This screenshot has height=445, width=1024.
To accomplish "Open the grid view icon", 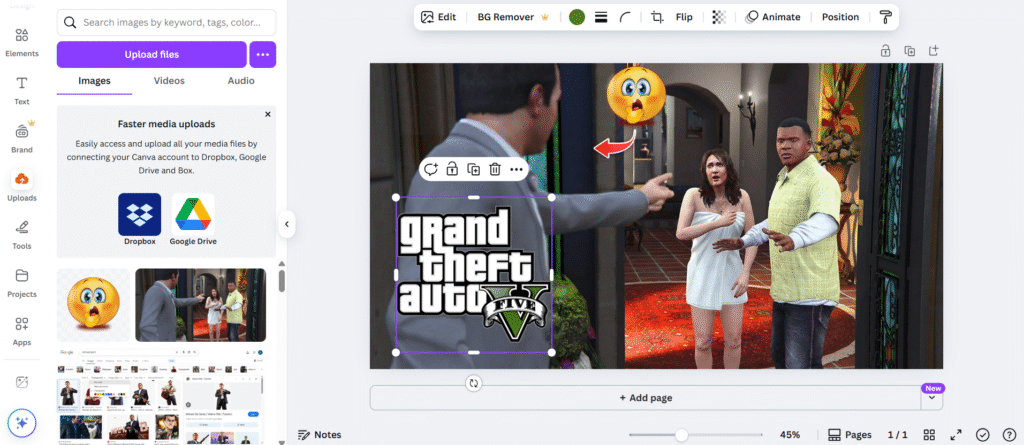I will (929, 435).
